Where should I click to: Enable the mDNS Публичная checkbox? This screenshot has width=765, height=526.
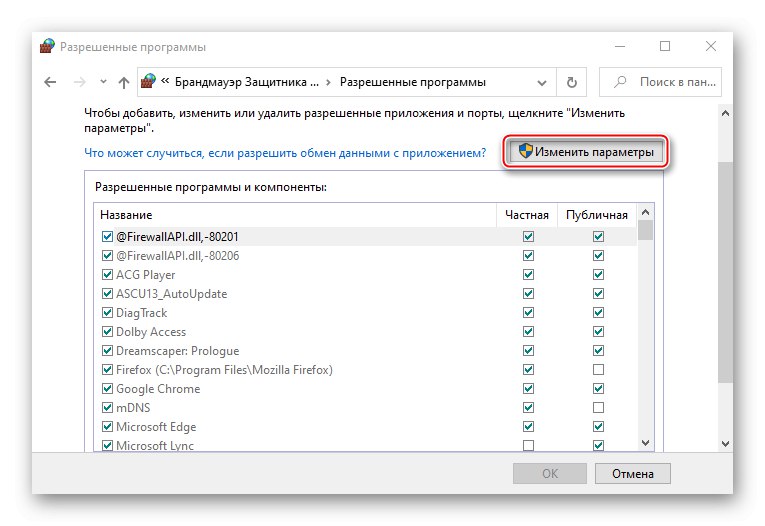[x=599, y=407]
